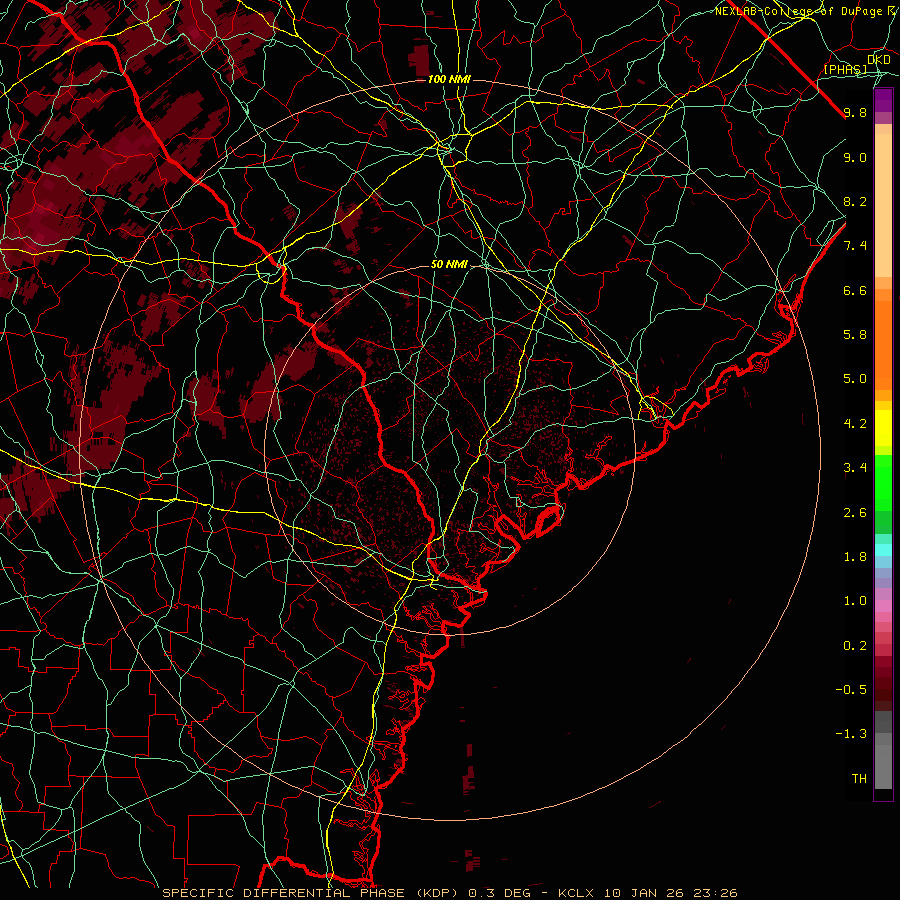
Task: Click the "SPECIFIC DIFFERENTIAL PHASE (KDP)" caption text
Action: [313, 893]
